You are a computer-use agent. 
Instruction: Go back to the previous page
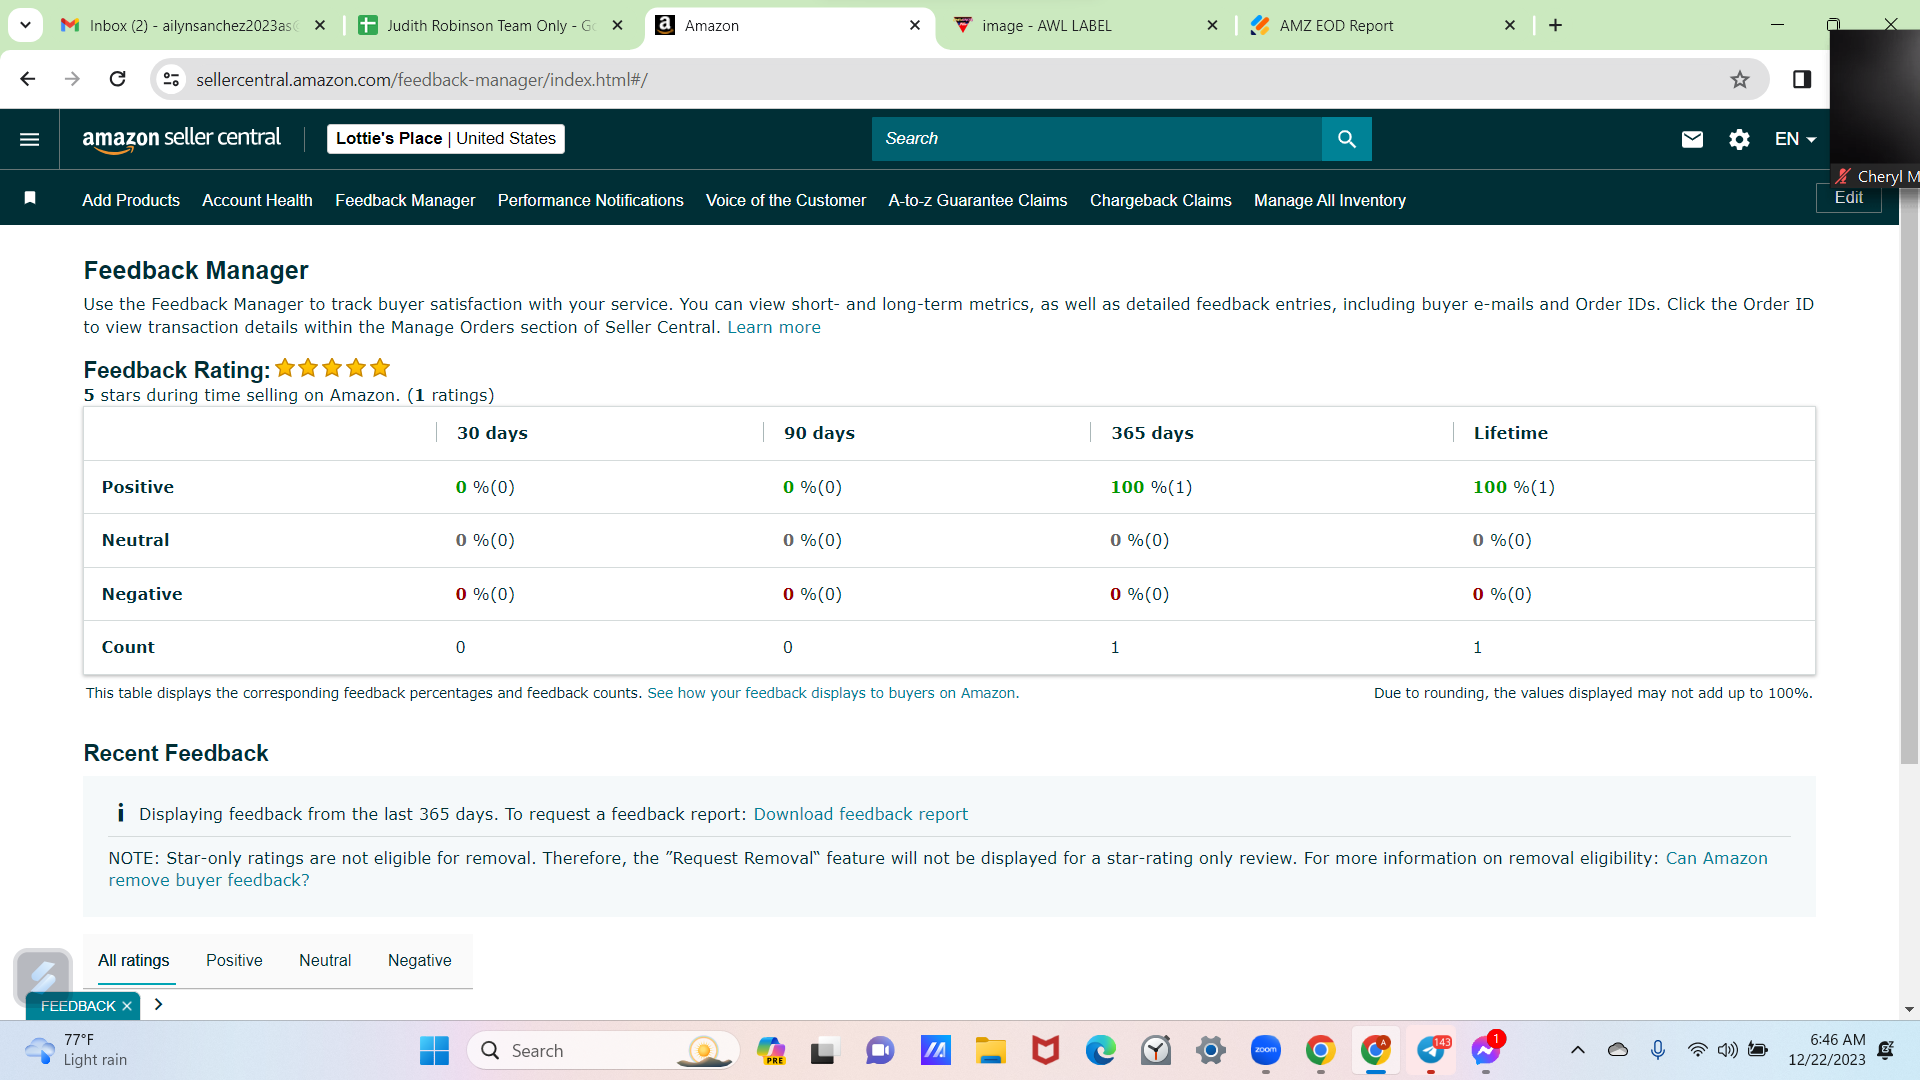point(28,79)
